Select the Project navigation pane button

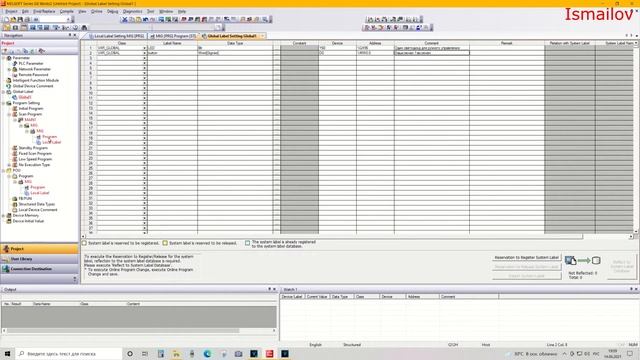tap(40, 249)
